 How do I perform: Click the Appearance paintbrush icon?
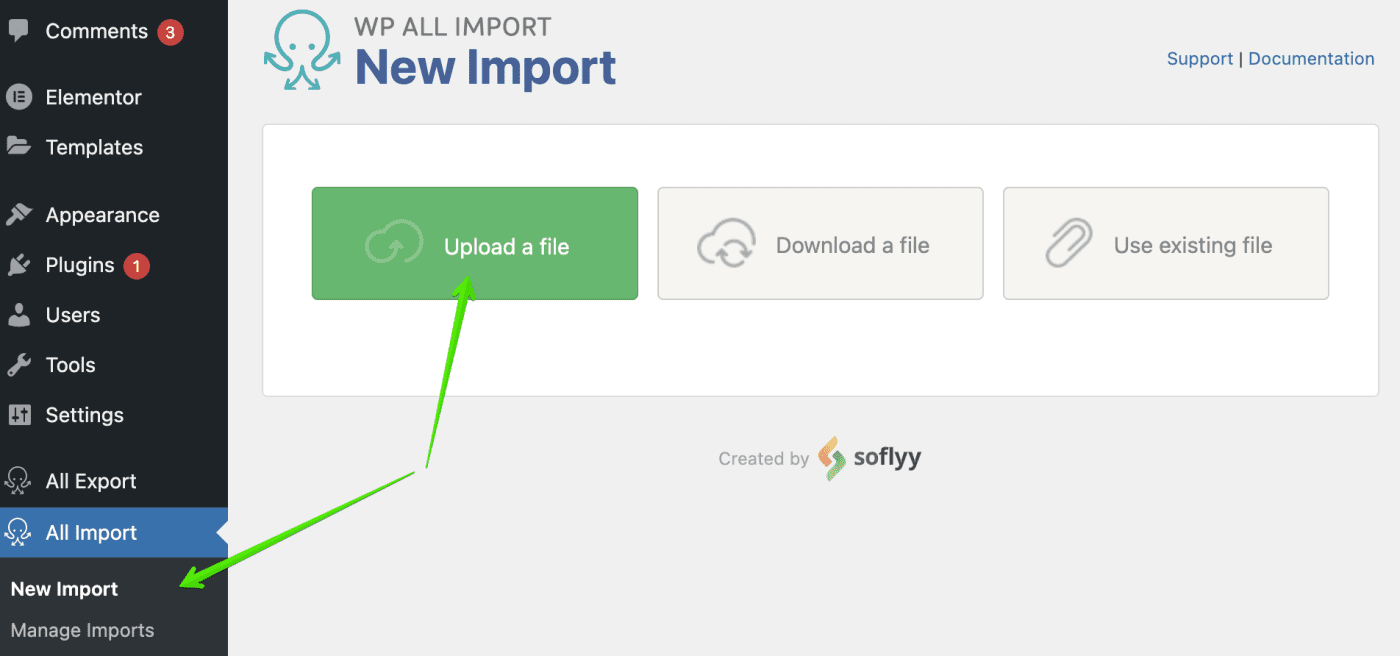[x=18, y=215]
